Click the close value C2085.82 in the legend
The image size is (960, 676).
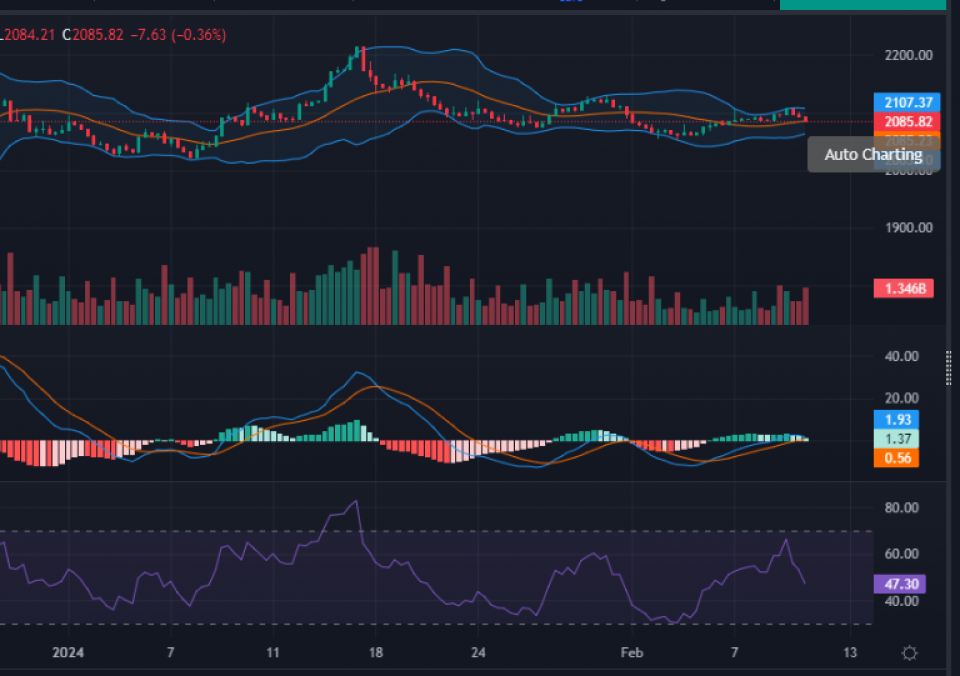coord(93,35)
